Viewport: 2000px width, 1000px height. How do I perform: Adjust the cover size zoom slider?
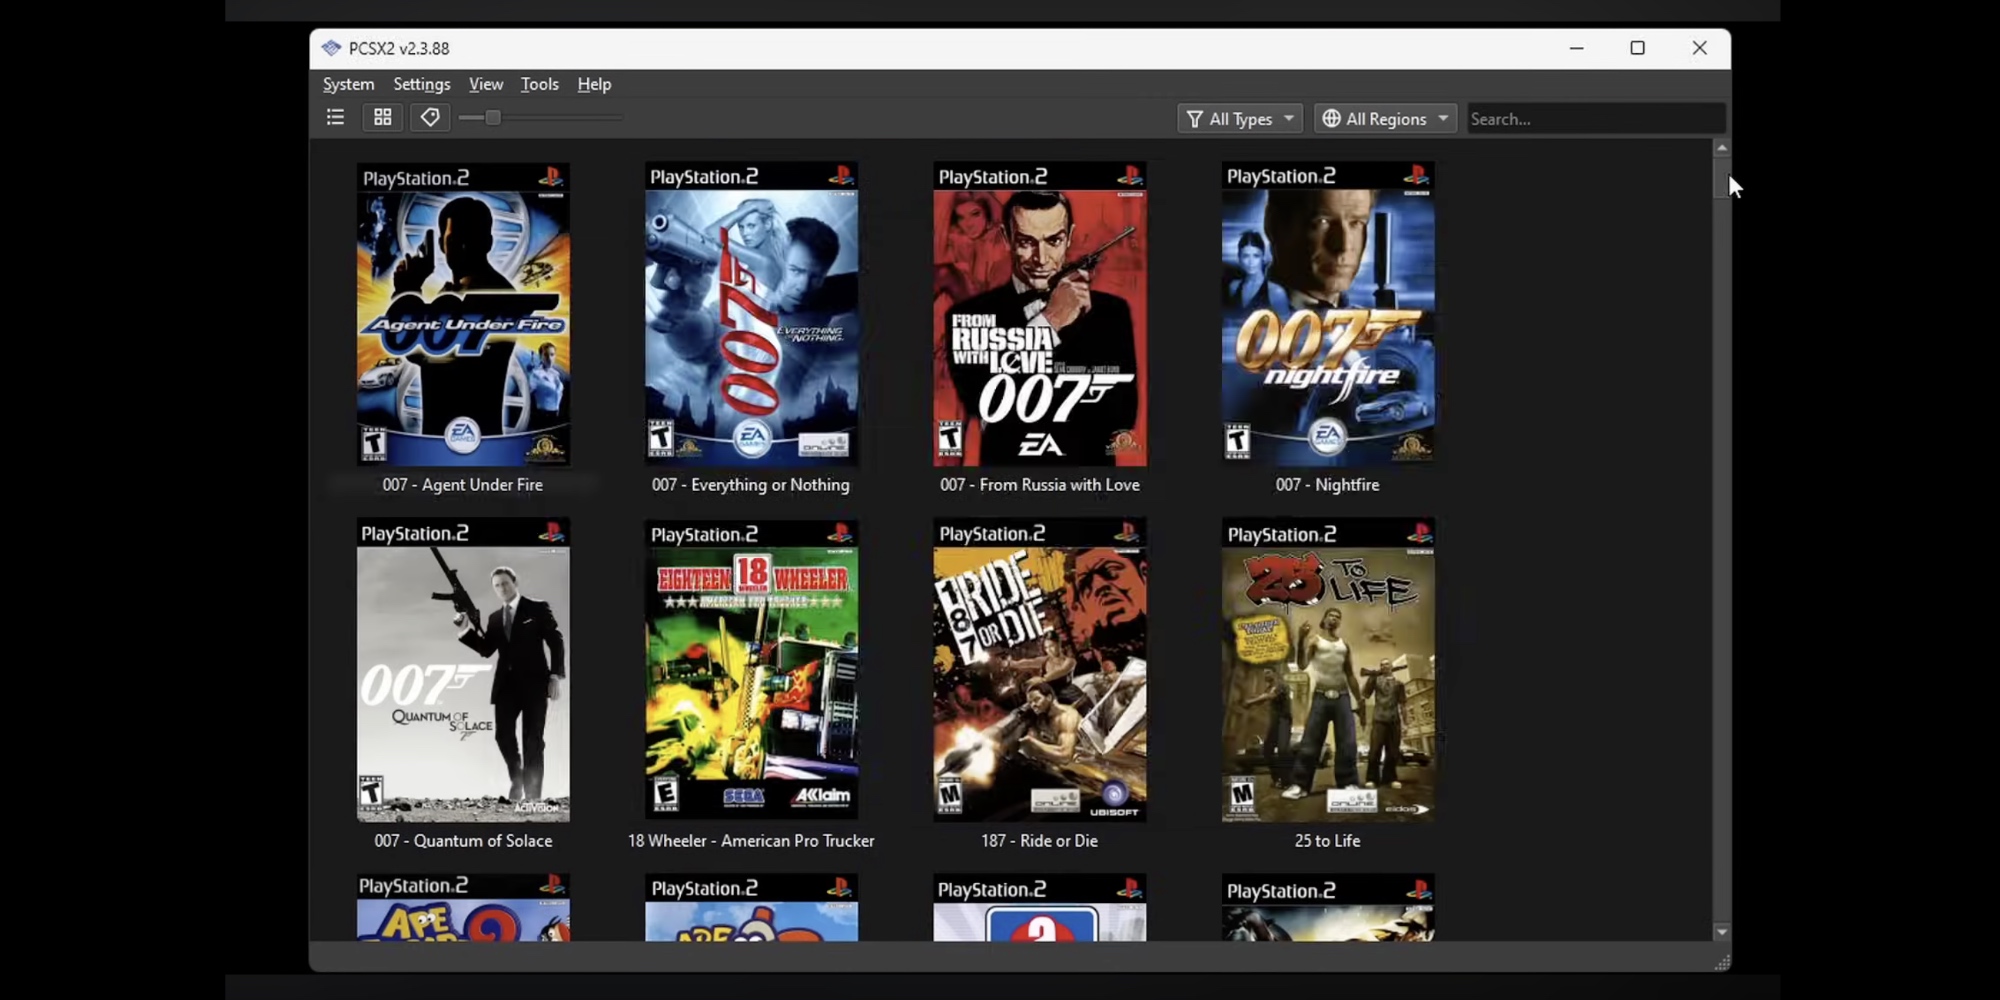(x=492, y=117)
